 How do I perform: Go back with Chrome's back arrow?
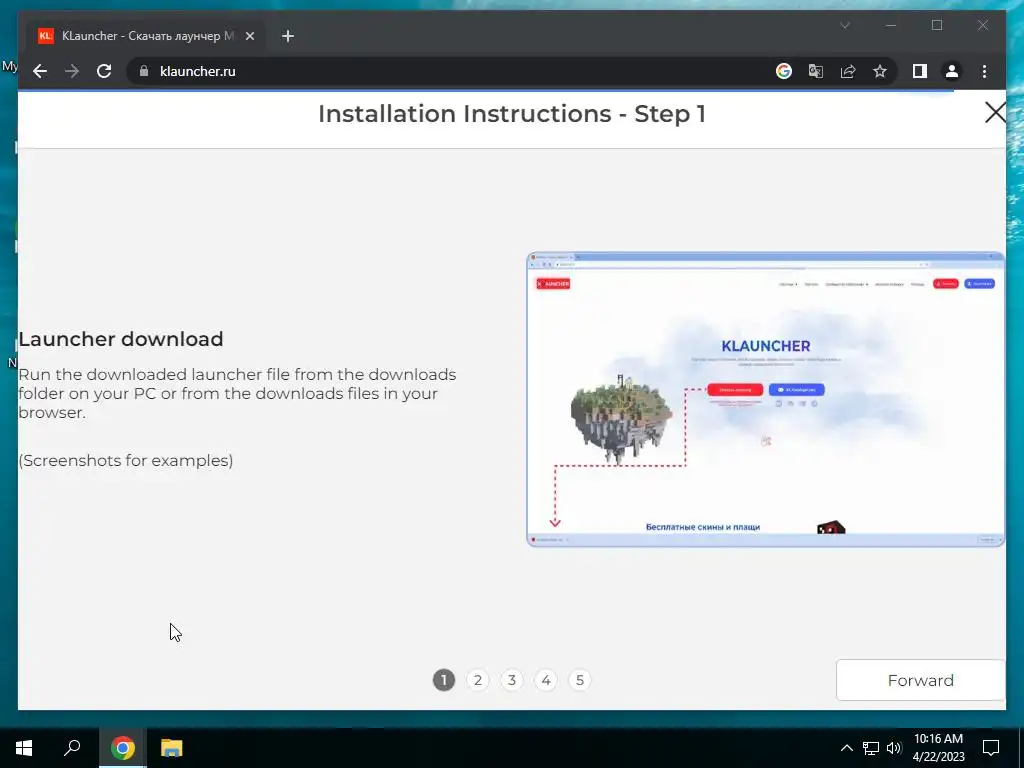40,71
